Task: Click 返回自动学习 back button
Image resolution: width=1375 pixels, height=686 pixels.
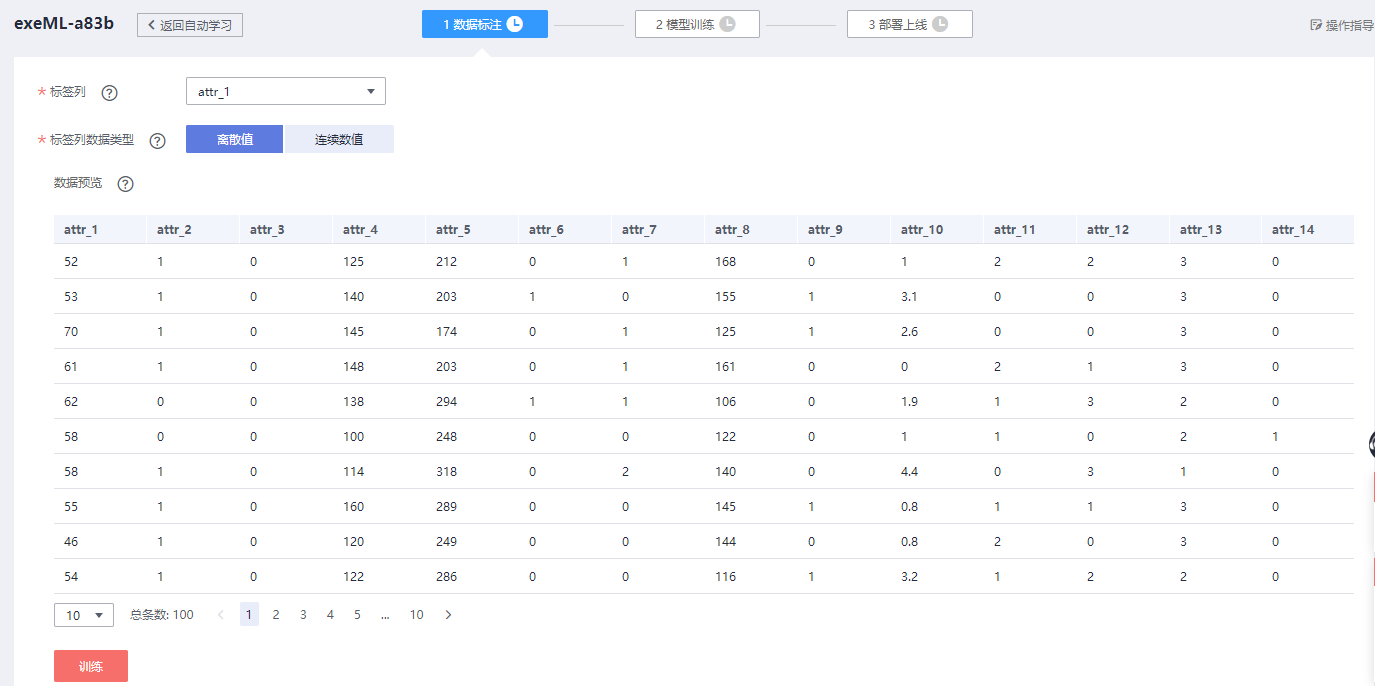Action: tap(190, 25)
